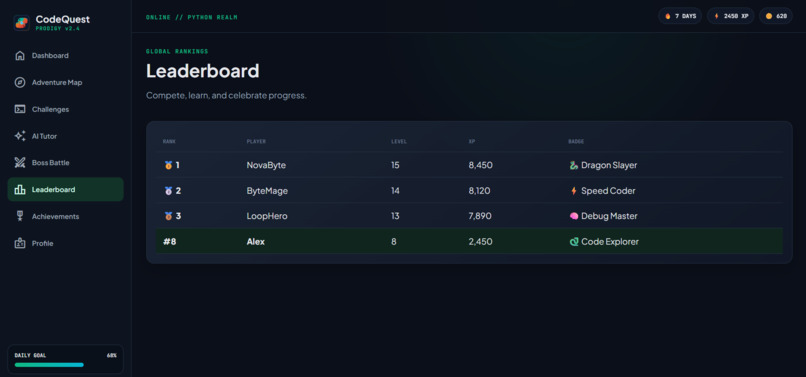Click the Profile ID card icon

pos(20,243)
